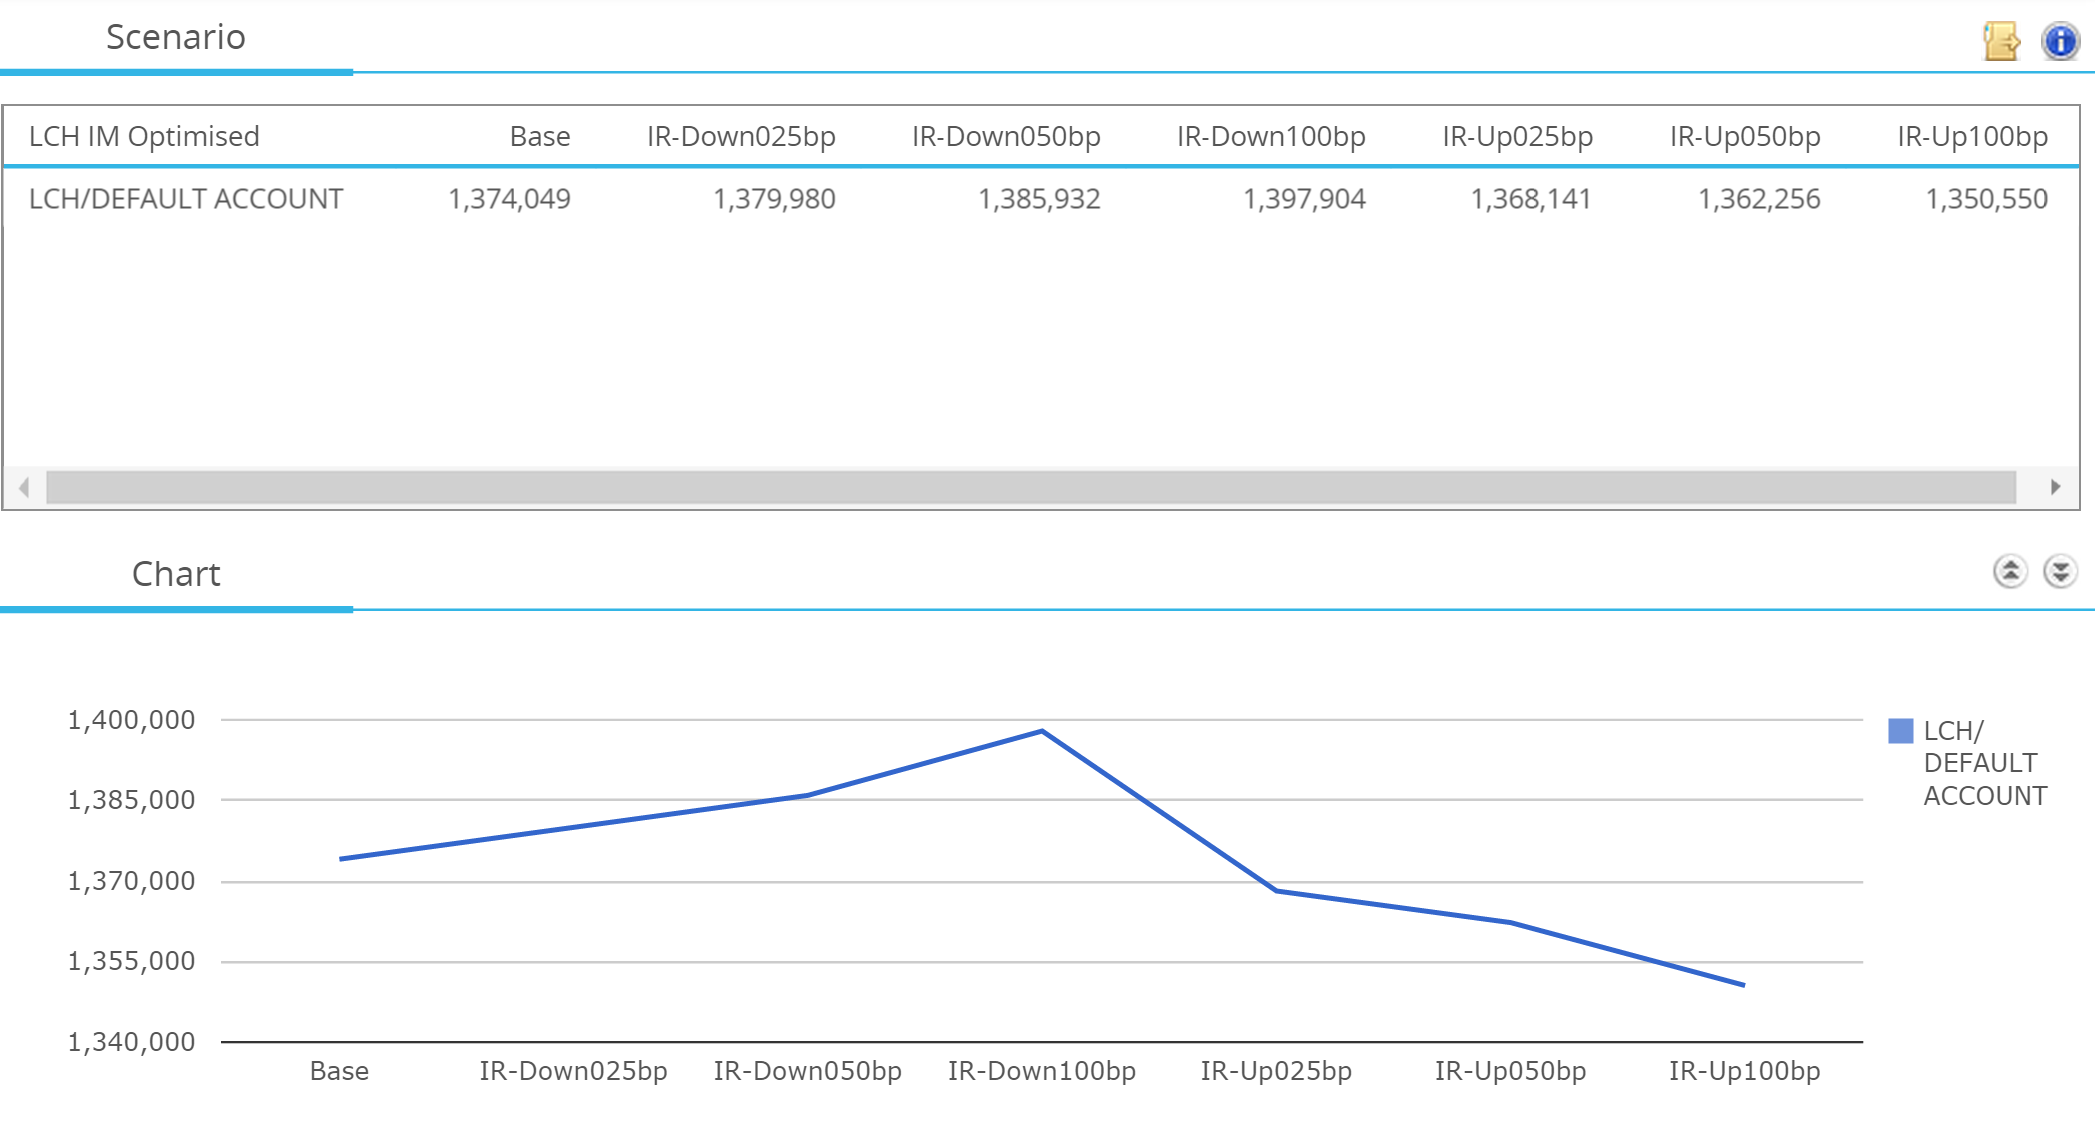2095x1126 pixels.
Task: Click the 1,355,000 y-axis label
Action: 131,961
